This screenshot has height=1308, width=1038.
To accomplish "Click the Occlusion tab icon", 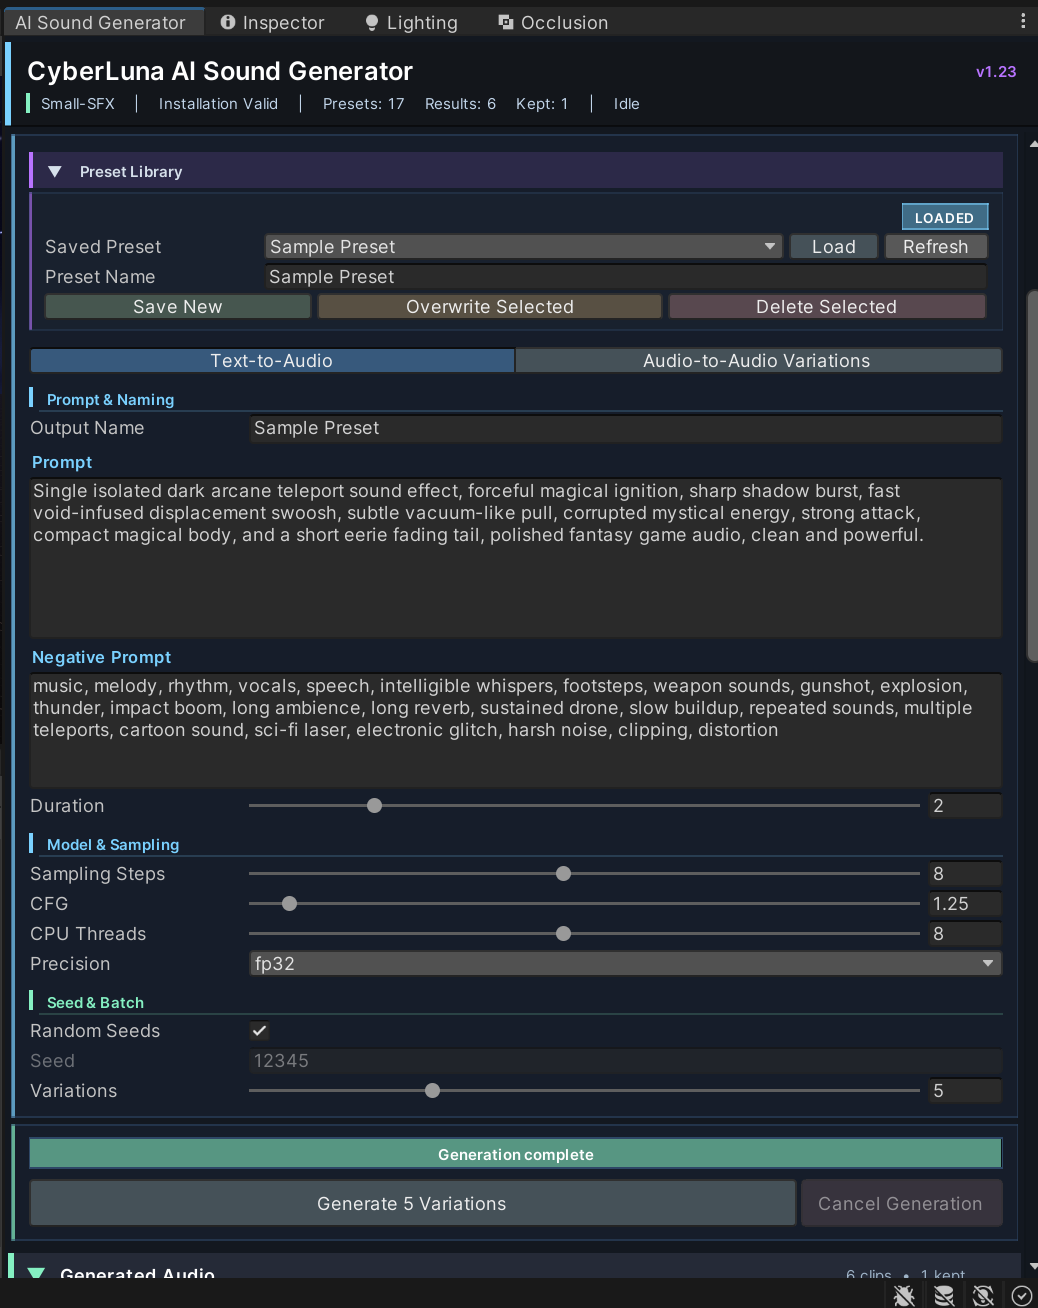I will pyautogui.click(x=506, y=22).
